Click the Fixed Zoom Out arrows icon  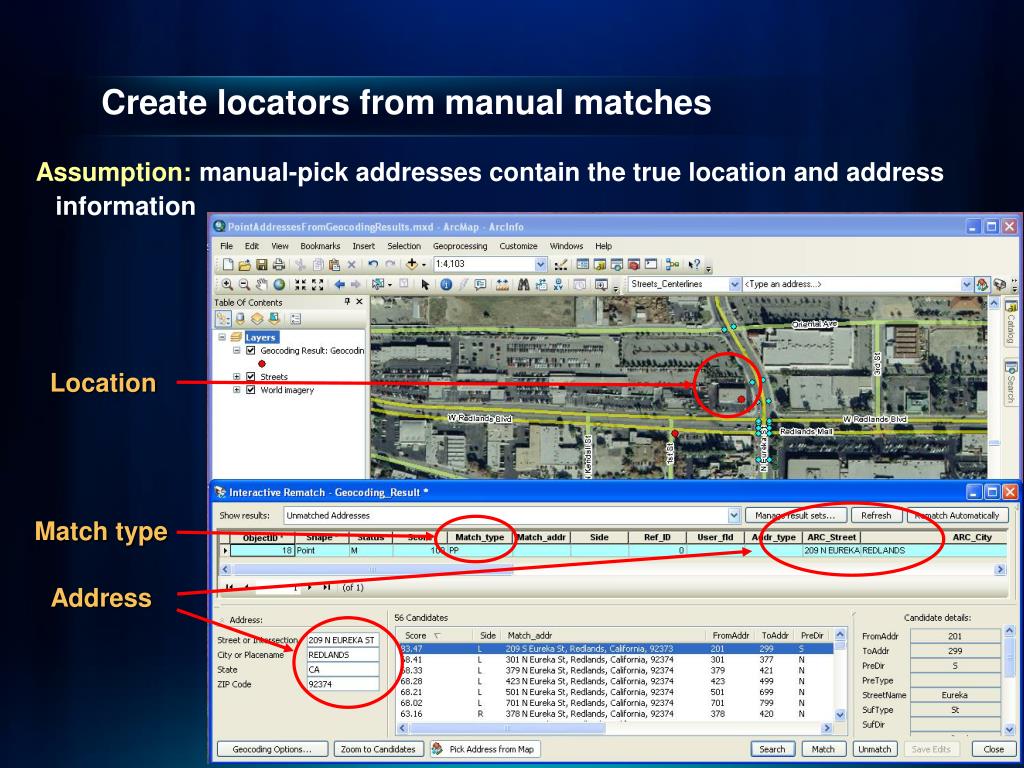point(317,284)
